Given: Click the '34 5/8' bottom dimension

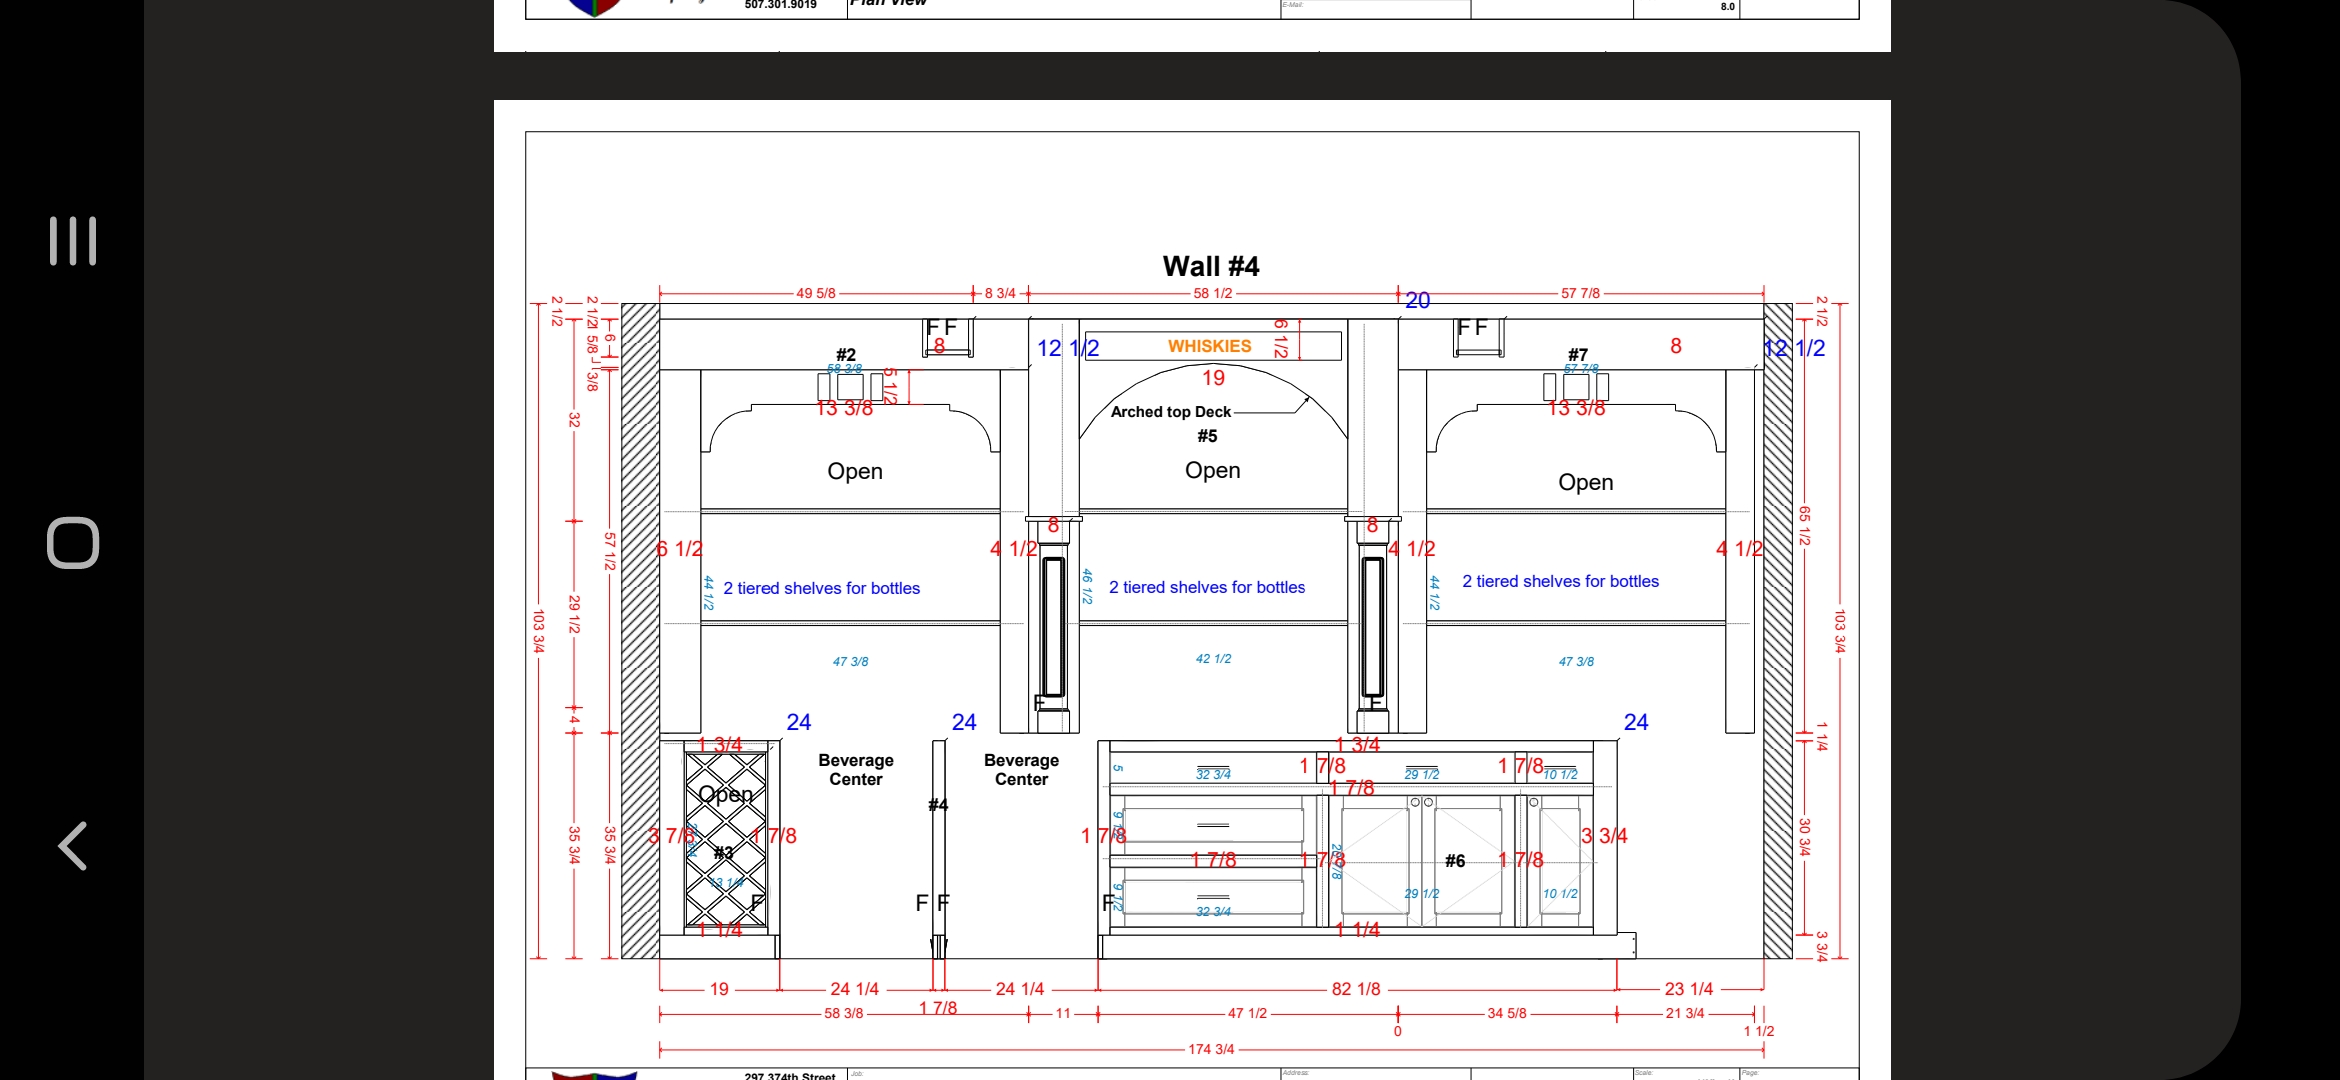Looking at the screenshot, I should pos(1507,1013).
